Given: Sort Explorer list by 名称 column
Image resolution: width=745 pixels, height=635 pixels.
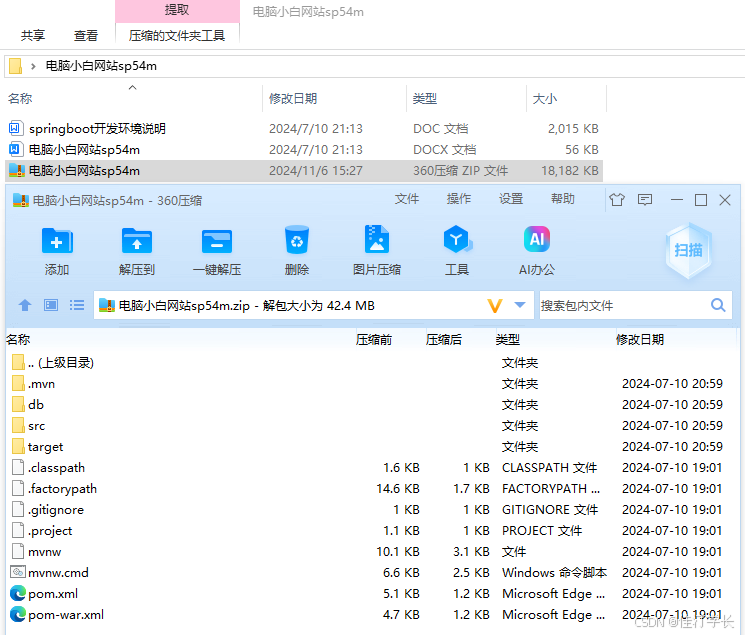Looking at the screenshot, I should (x=20, y=98).
